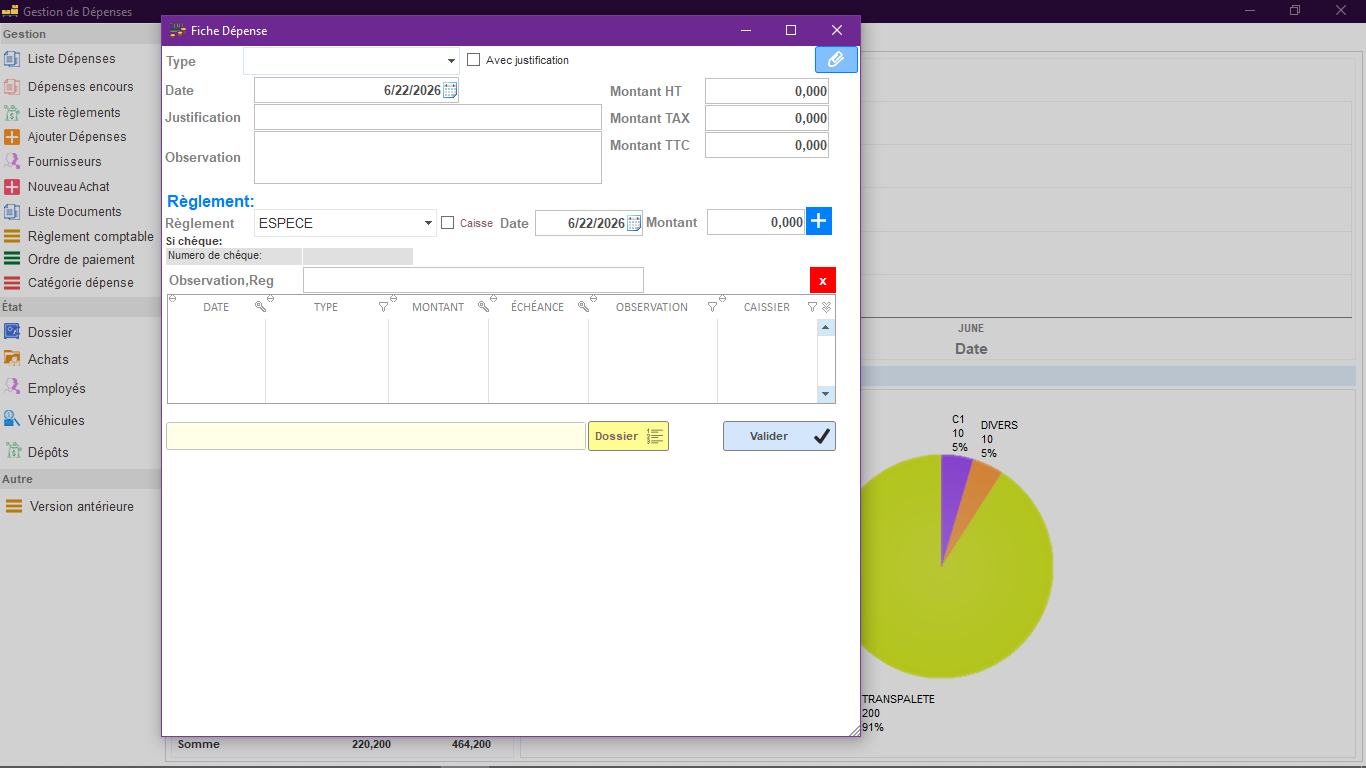Expand grid column options double-chevron

click(x=826, y=307)
